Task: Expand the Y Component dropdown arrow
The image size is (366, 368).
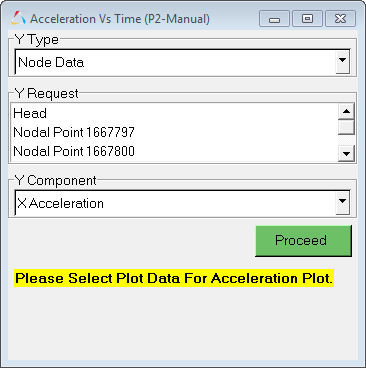Action: tap(342, 202)
